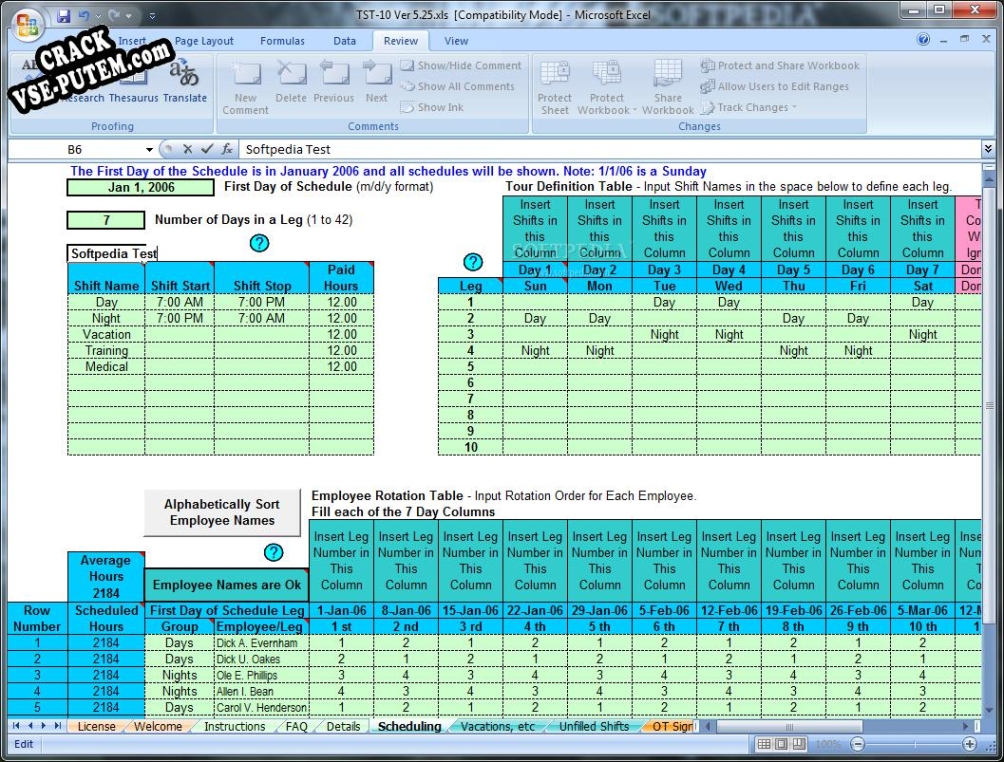Switch to the Page Layout tab
This screenshot has width=1004, height=762.
[x=204, y=41]
